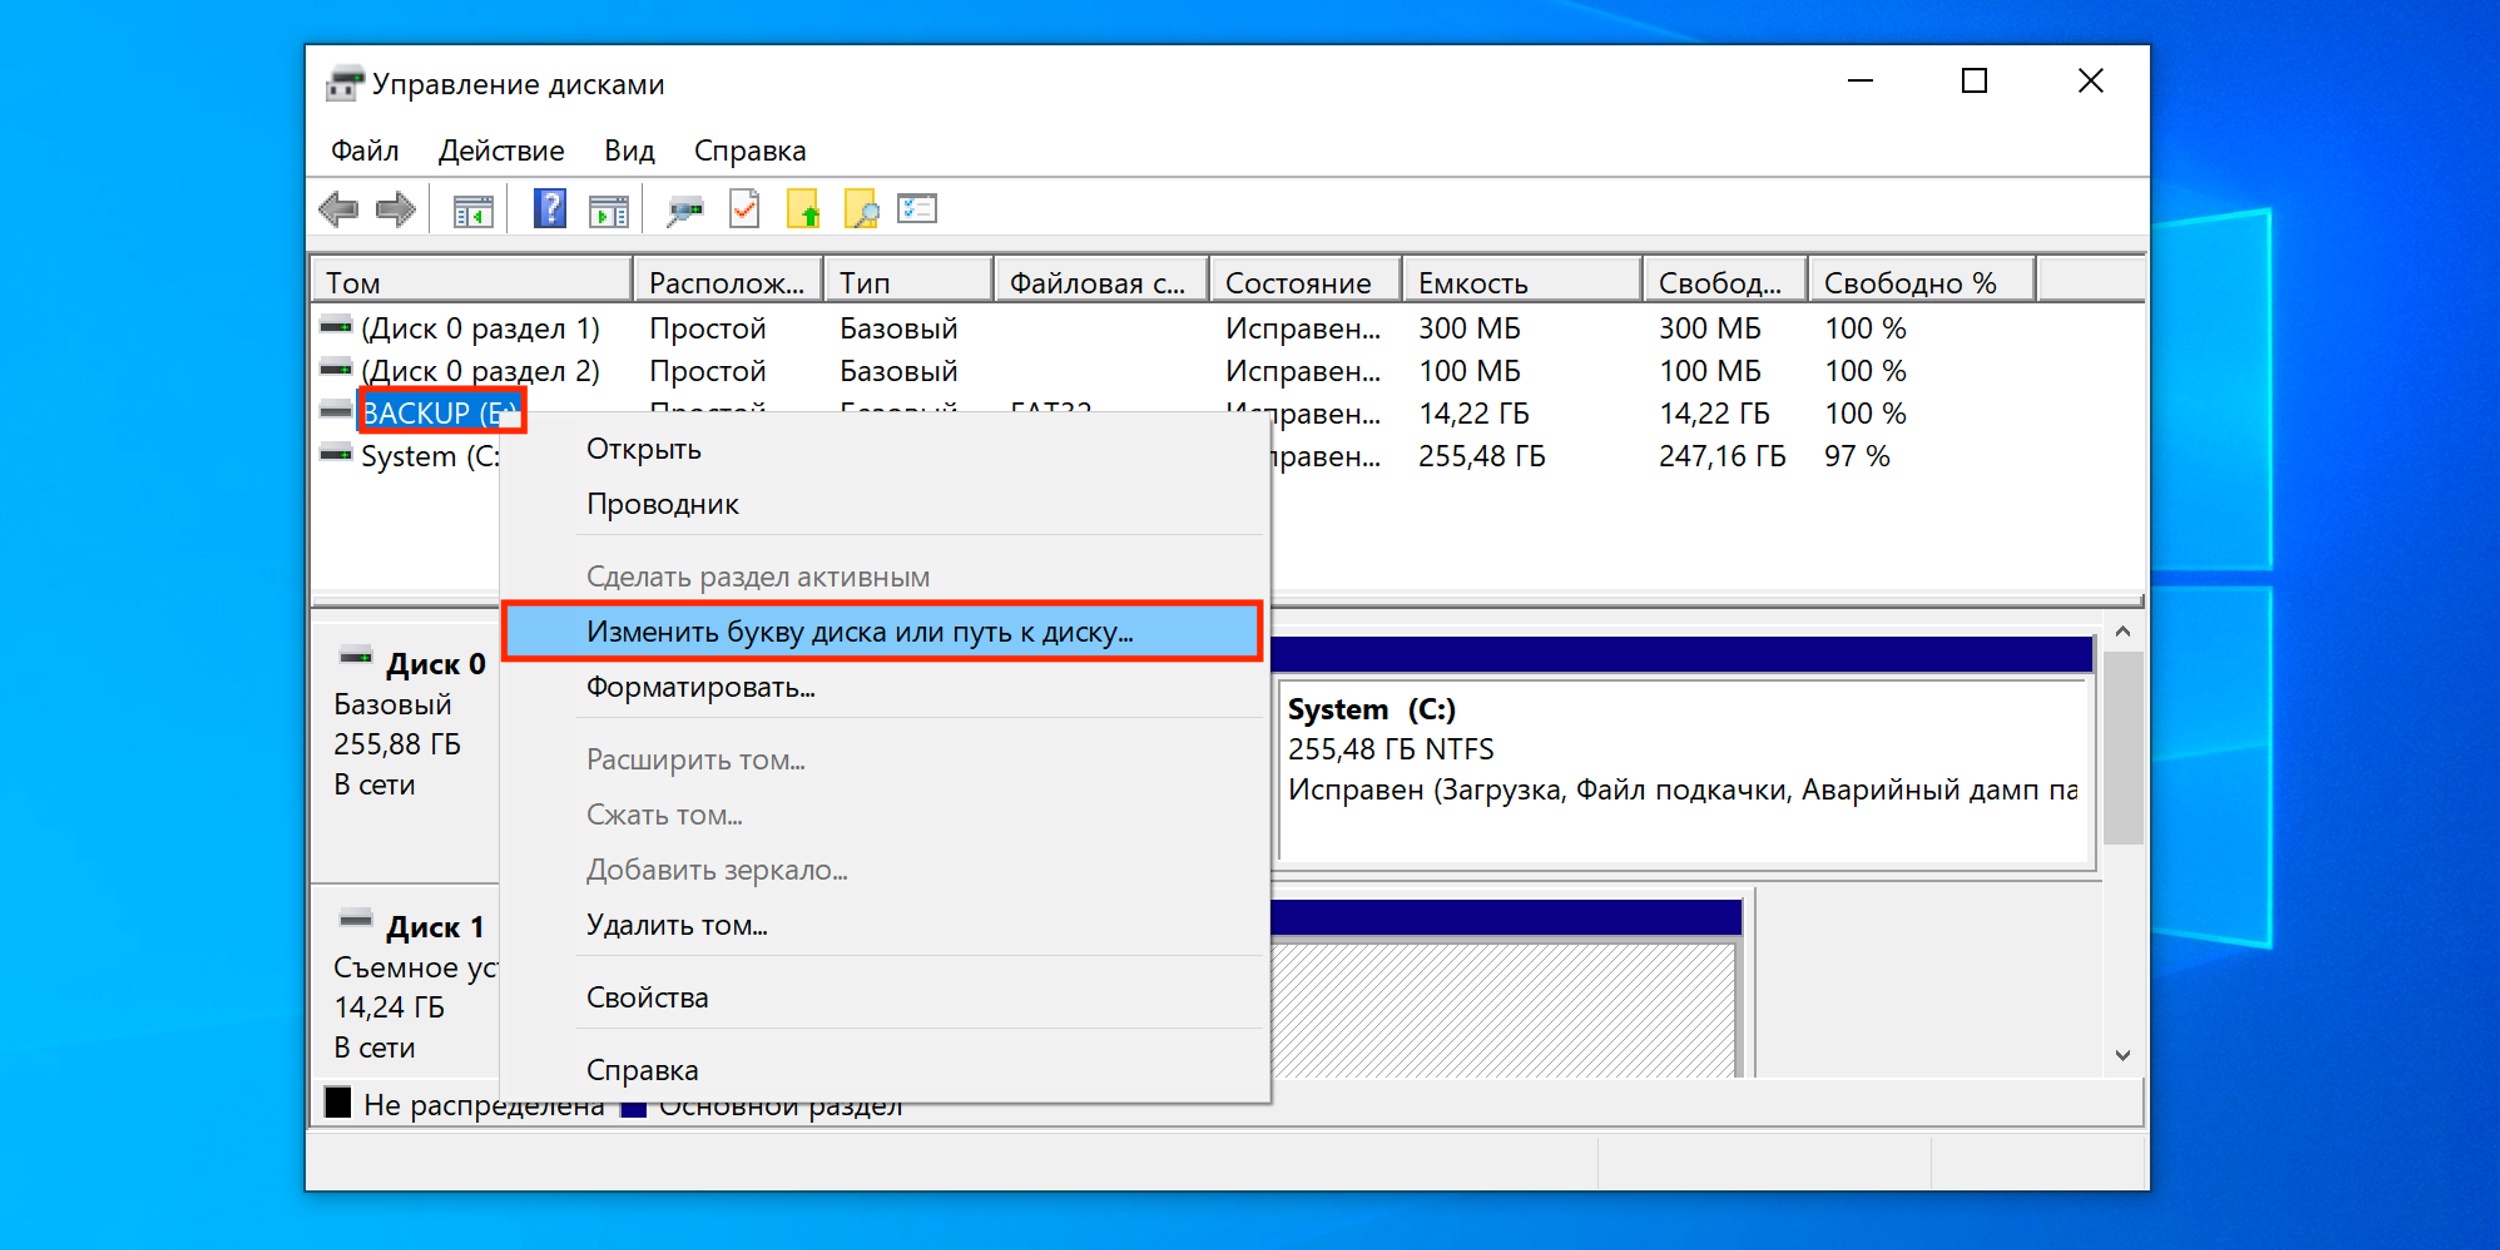Click the 14,22 ГБ capacity cell
The width and height of the screenshot is (2500, 1250).
1473,413
